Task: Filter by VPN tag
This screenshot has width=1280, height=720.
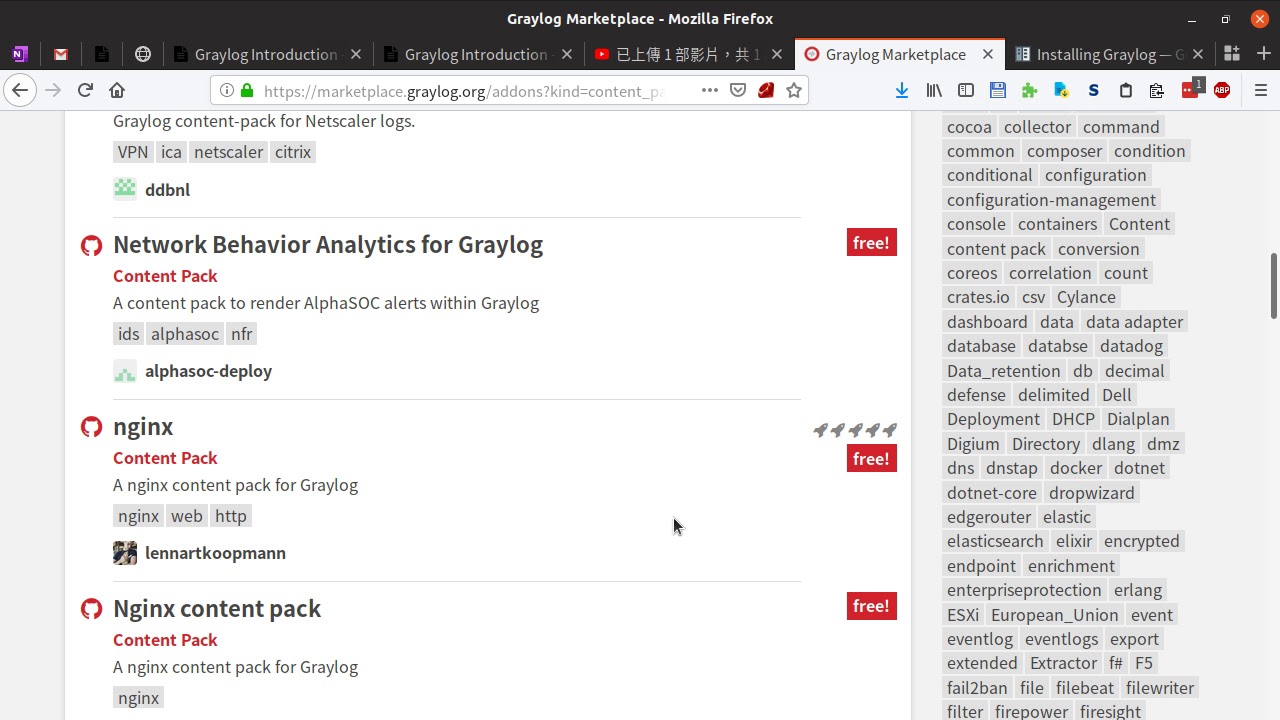Action: (133, 152)
